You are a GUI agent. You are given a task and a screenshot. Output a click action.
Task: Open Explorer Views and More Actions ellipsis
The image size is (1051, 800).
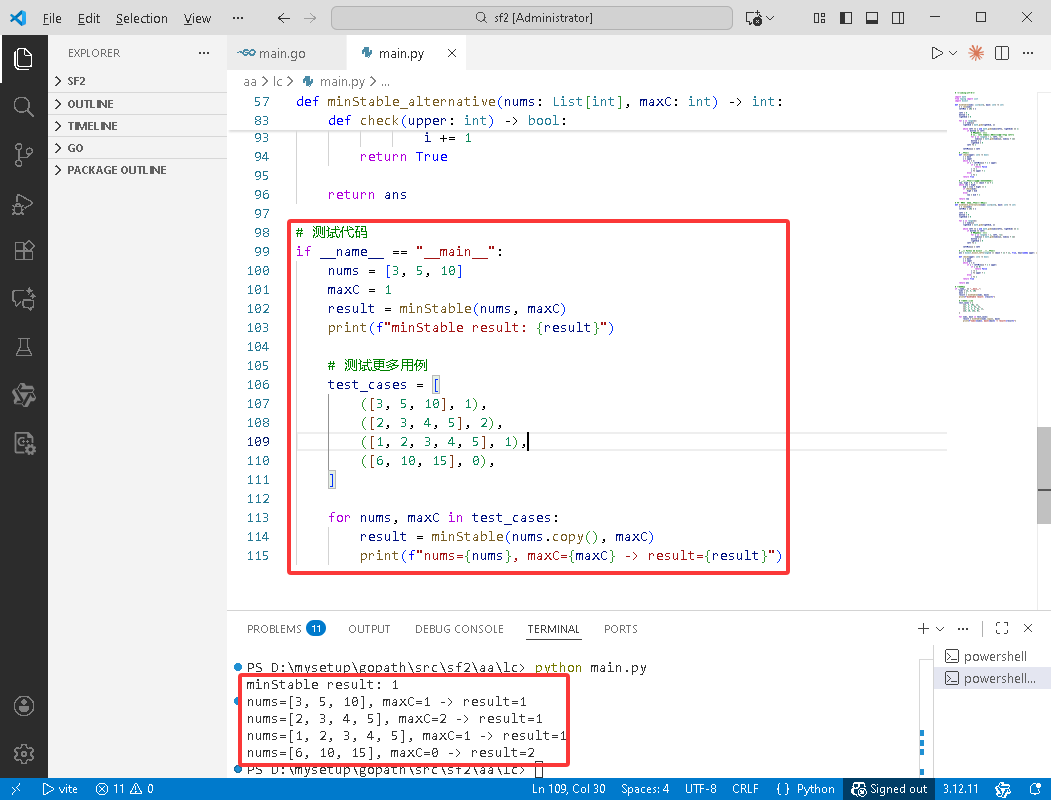(204, 53)
